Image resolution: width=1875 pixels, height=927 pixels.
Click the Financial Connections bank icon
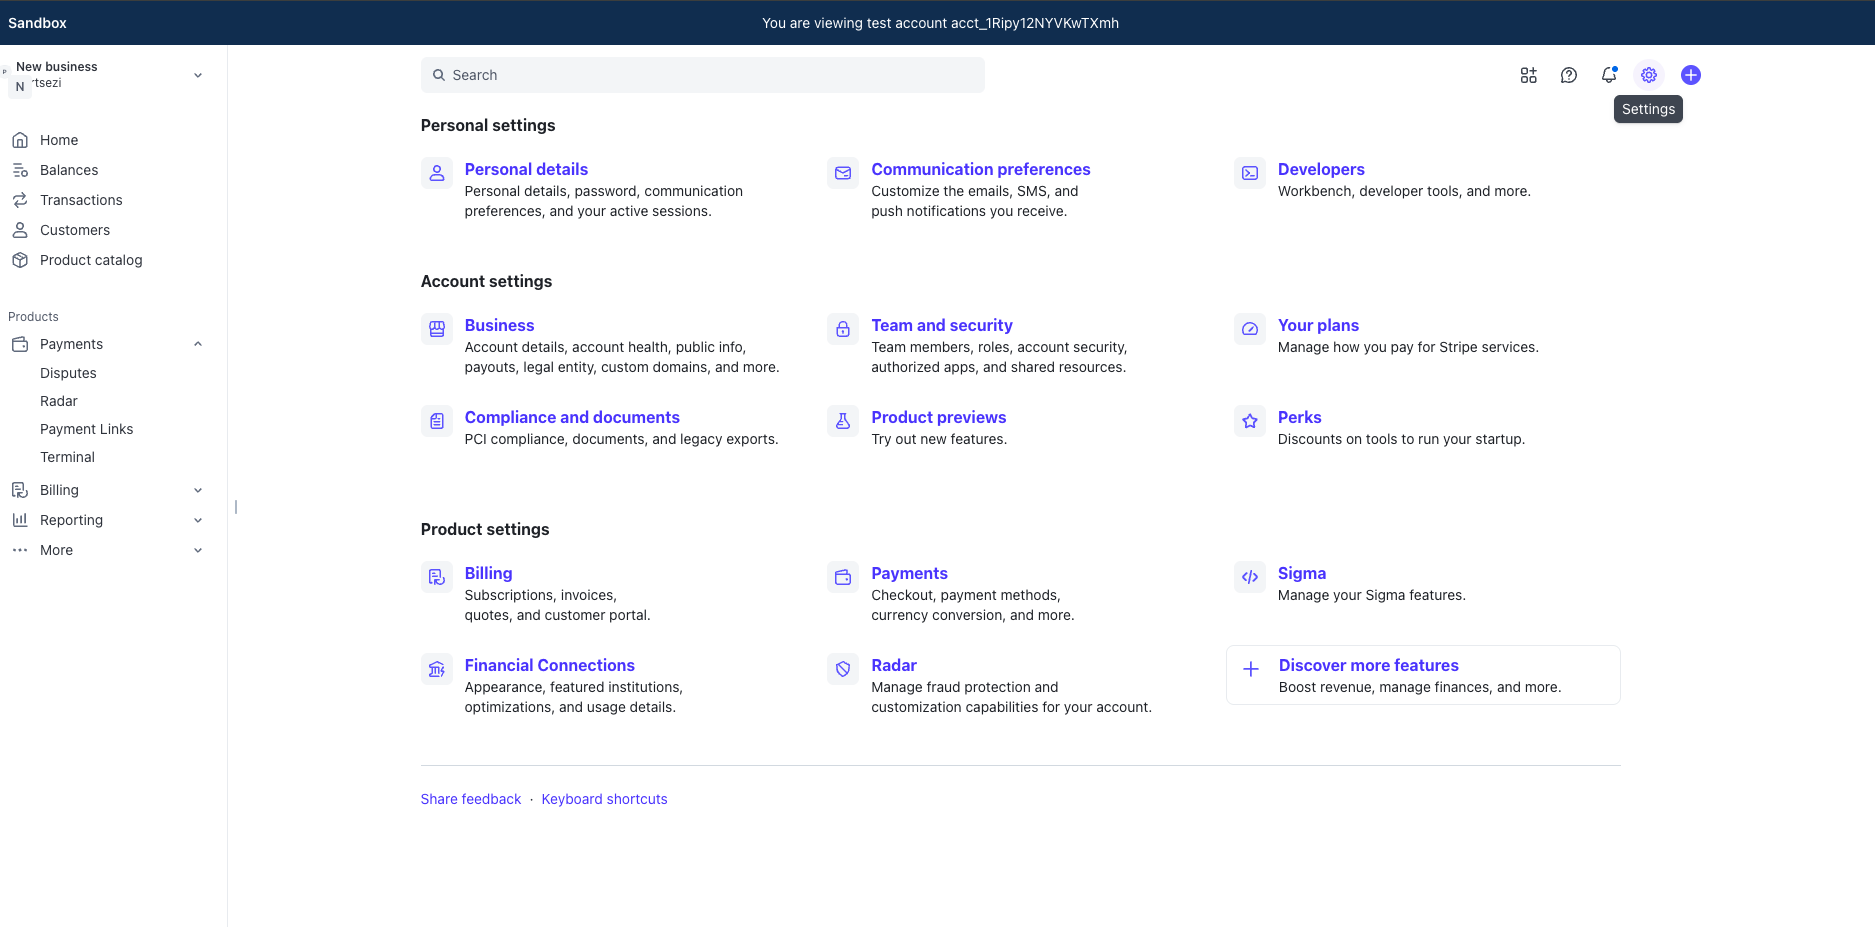point(437,669)
